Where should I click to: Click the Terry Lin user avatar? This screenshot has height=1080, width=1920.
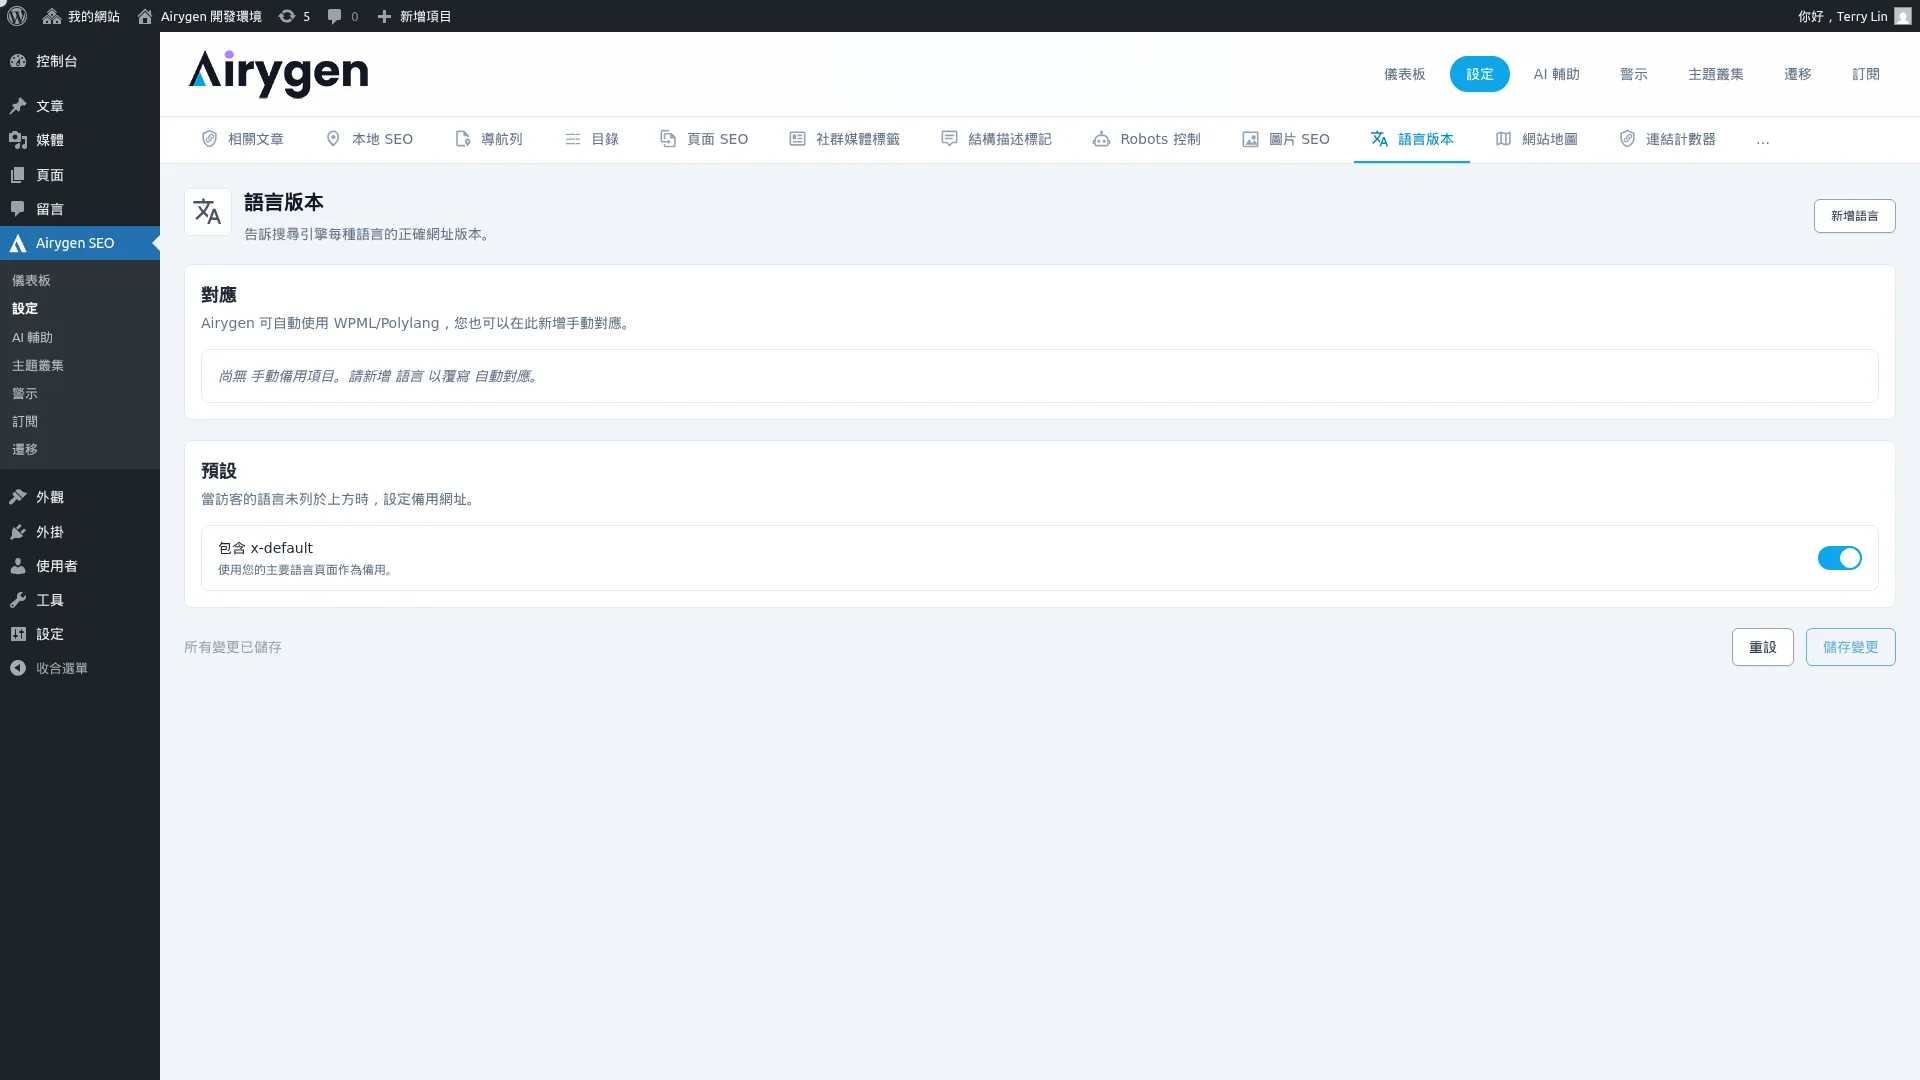pos(1902,16)
